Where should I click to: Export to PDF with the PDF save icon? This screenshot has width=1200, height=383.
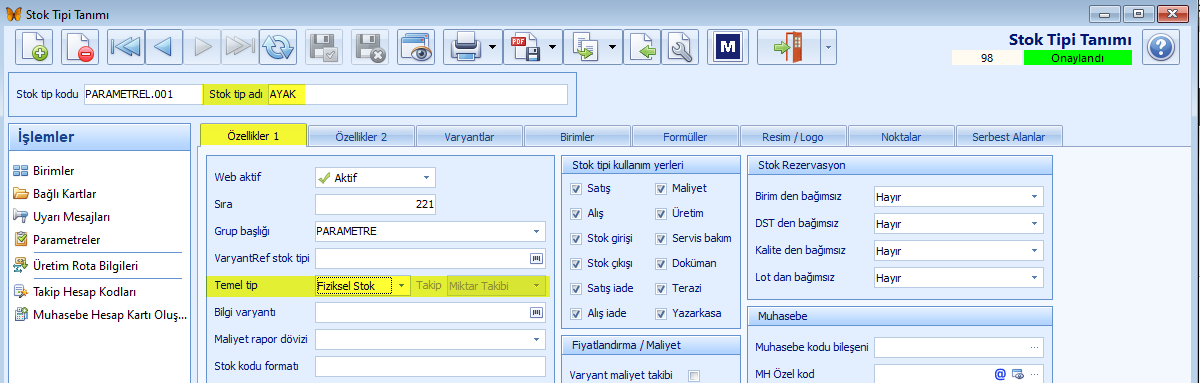524,47
